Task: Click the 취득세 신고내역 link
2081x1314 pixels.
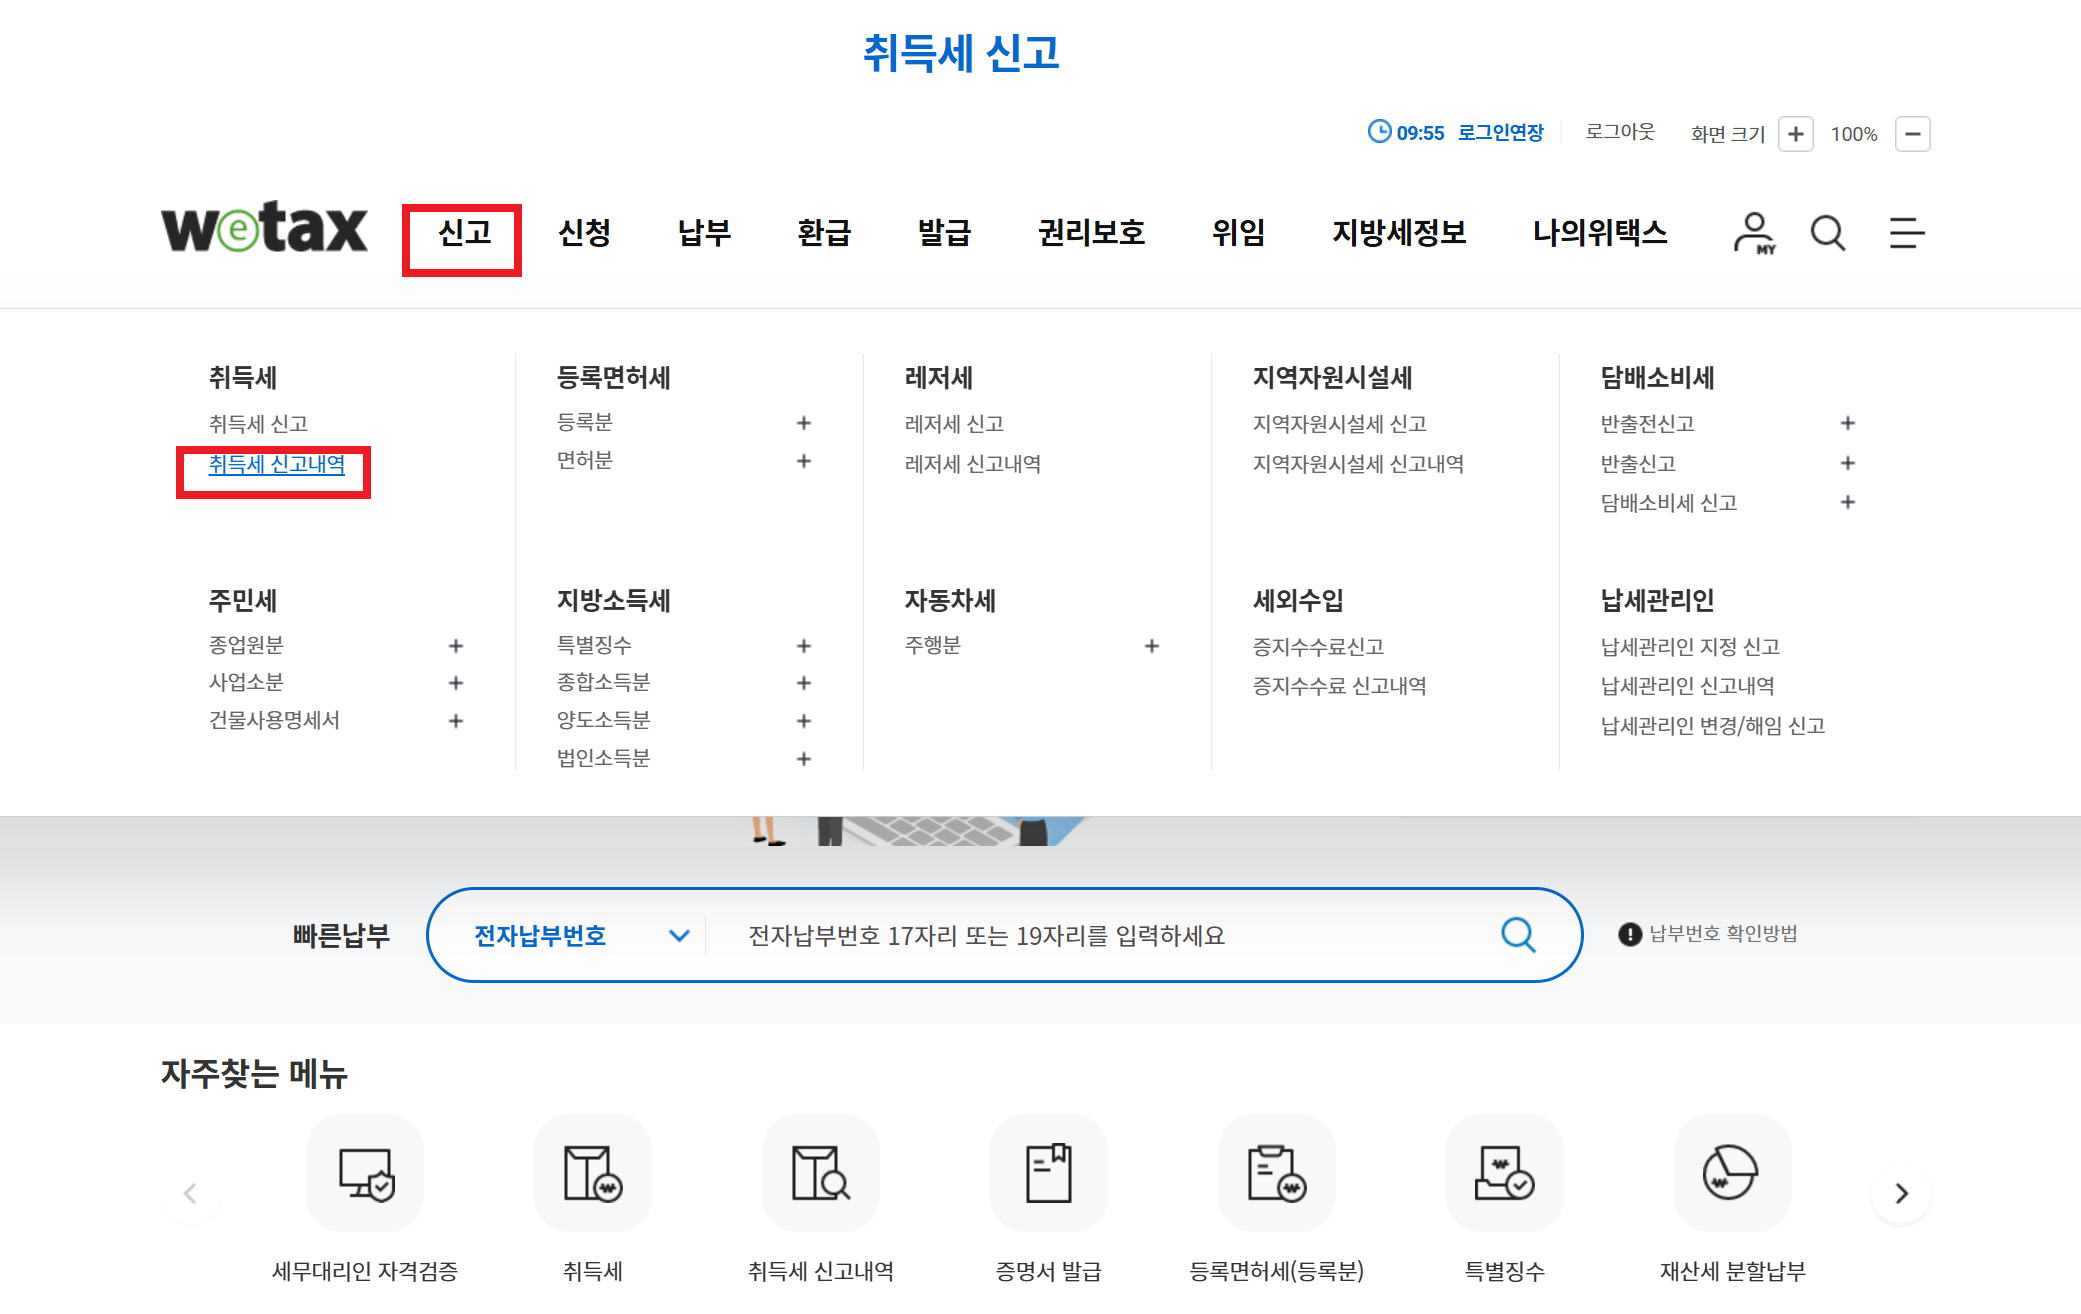Action: pyautogui.click(x=276, y=465)
